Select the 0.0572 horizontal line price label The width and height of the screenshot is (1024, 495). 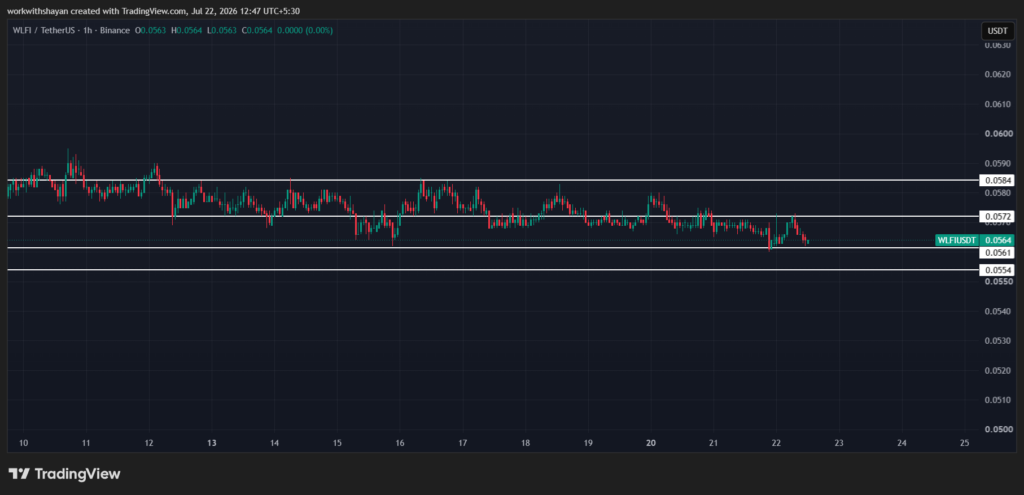click(997, 216)
